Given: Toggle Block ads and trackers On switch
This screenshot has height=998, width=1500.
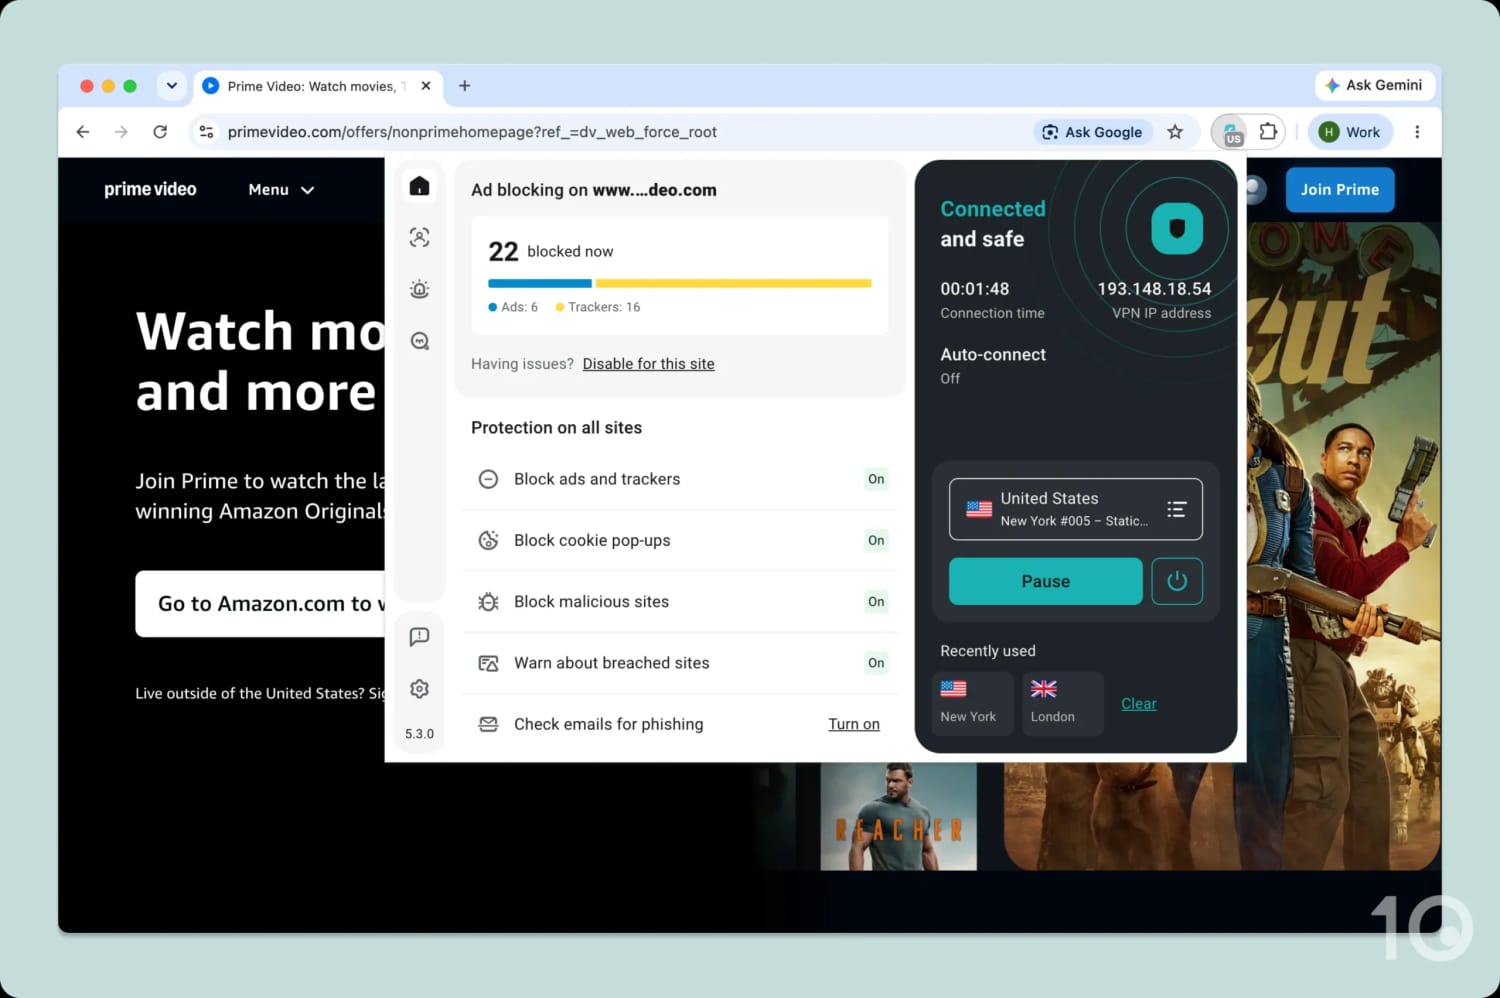Looking at the screenshot, I should [876, 479].
